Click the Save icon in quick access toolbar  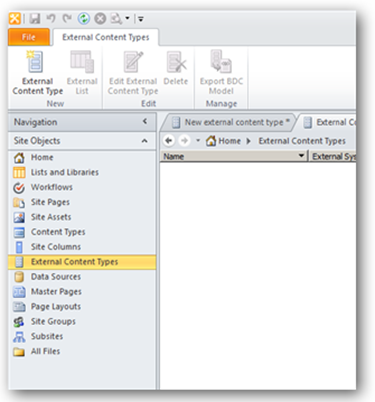(34, 19)
